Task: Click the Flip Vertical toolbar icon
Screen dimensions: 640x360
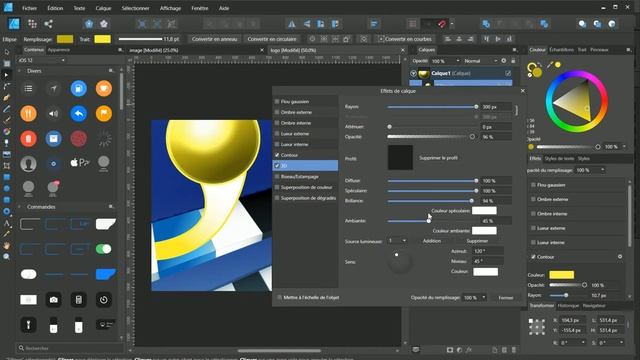Action: (307, 24)
